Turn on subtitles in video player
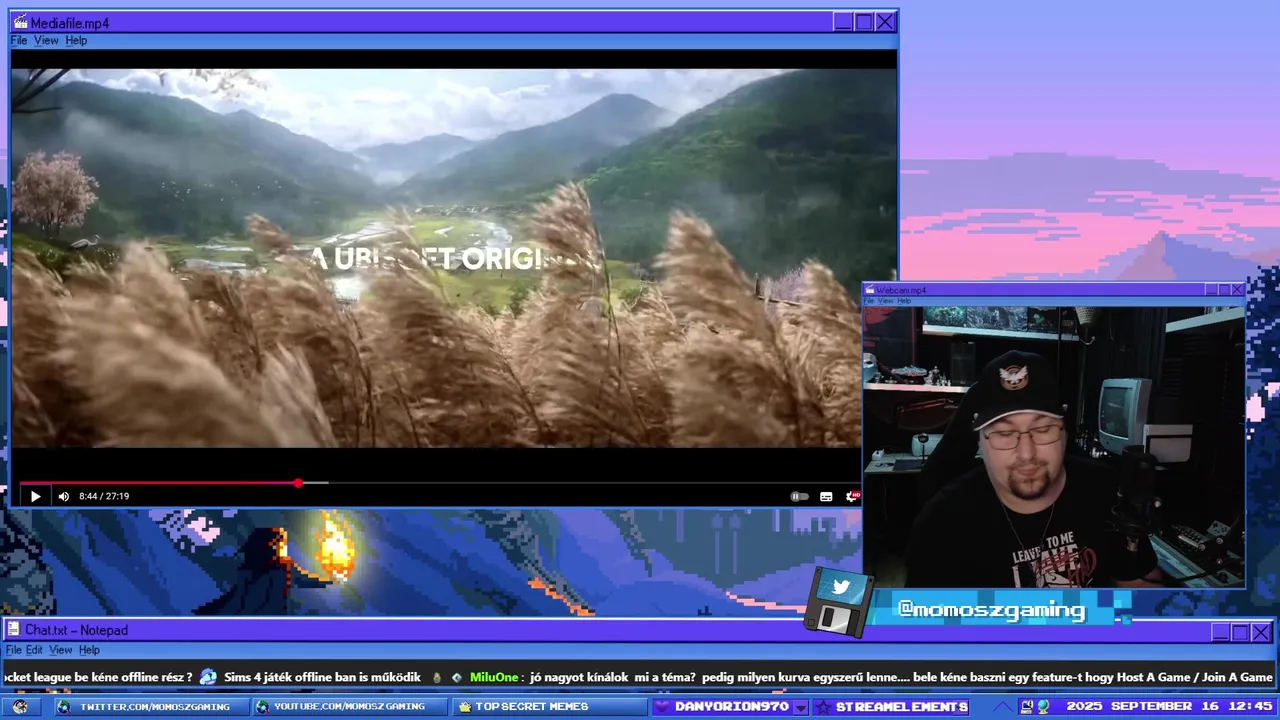The height and width of the screenshot is (720, 1280). [x=826, y=496]
